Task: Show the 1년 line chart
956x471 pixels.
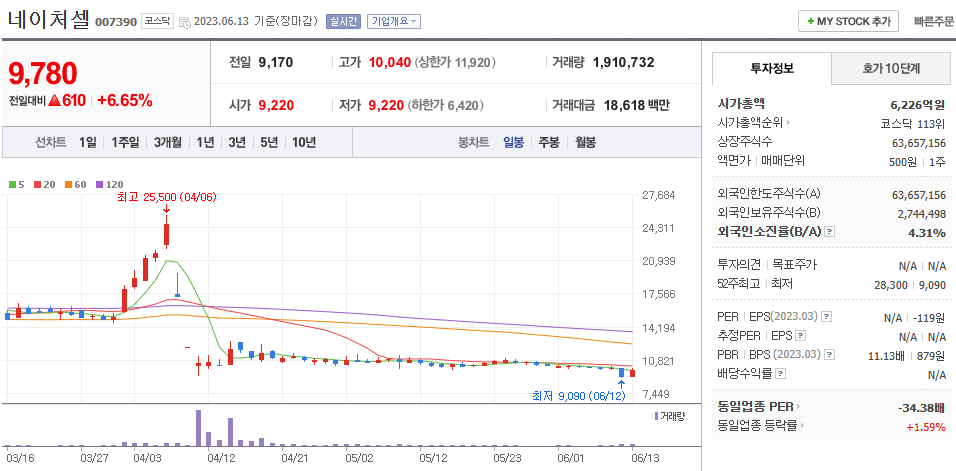Action: tap(205, 143)
